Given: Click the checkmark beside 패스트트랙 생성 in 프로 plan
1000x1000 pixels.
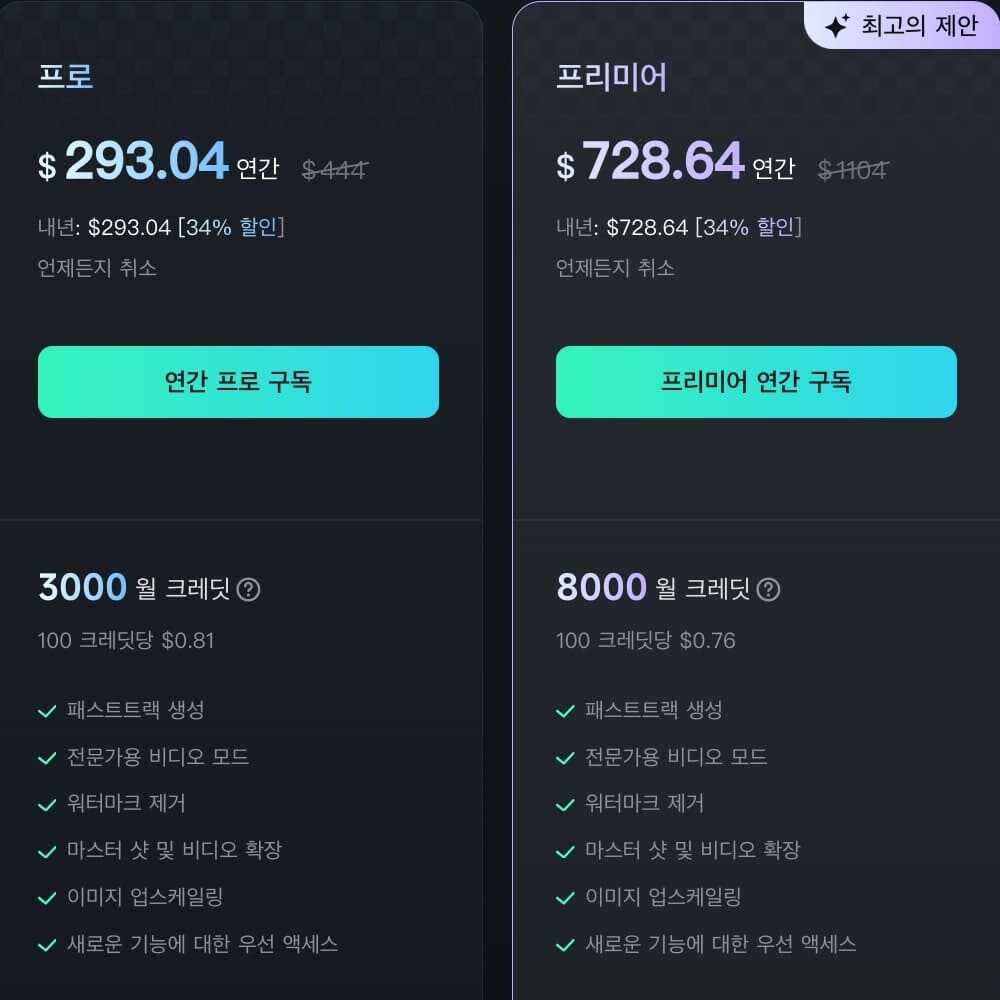Looking at the screenshot, I should [x=47, y=711].
